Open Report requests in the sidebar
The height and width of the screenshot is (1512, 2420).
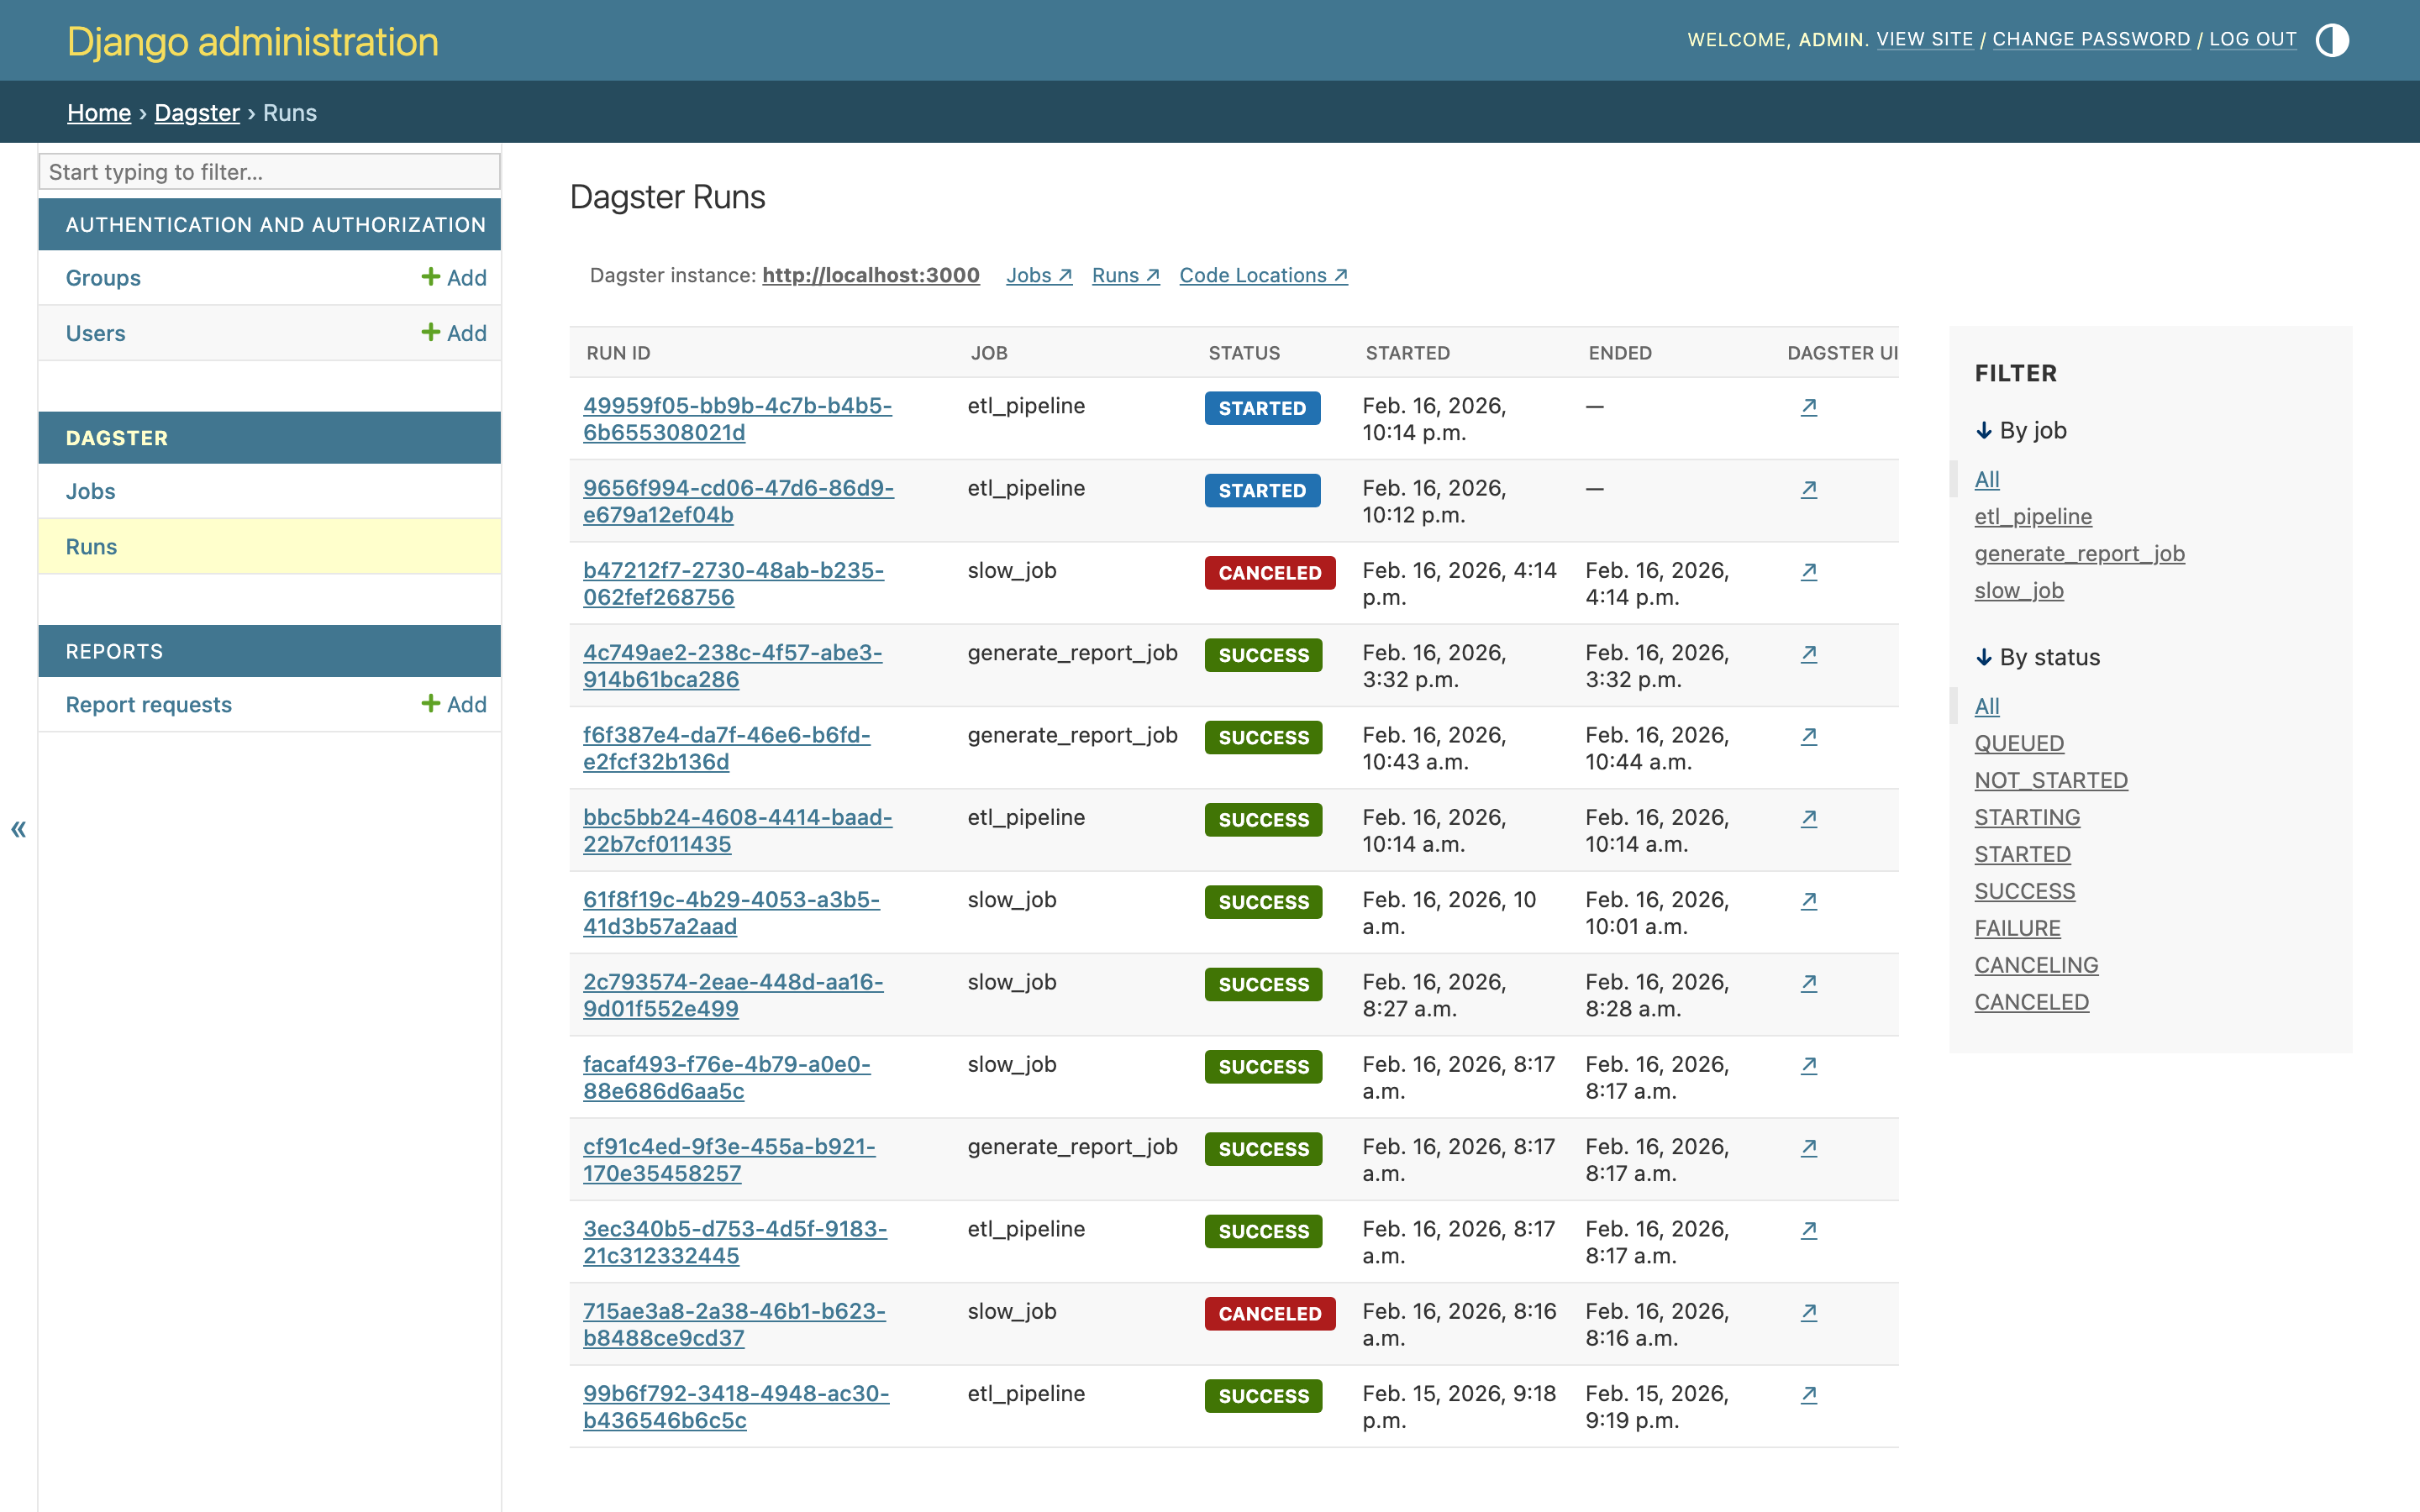pyautogui.click(x=148, y=704)
